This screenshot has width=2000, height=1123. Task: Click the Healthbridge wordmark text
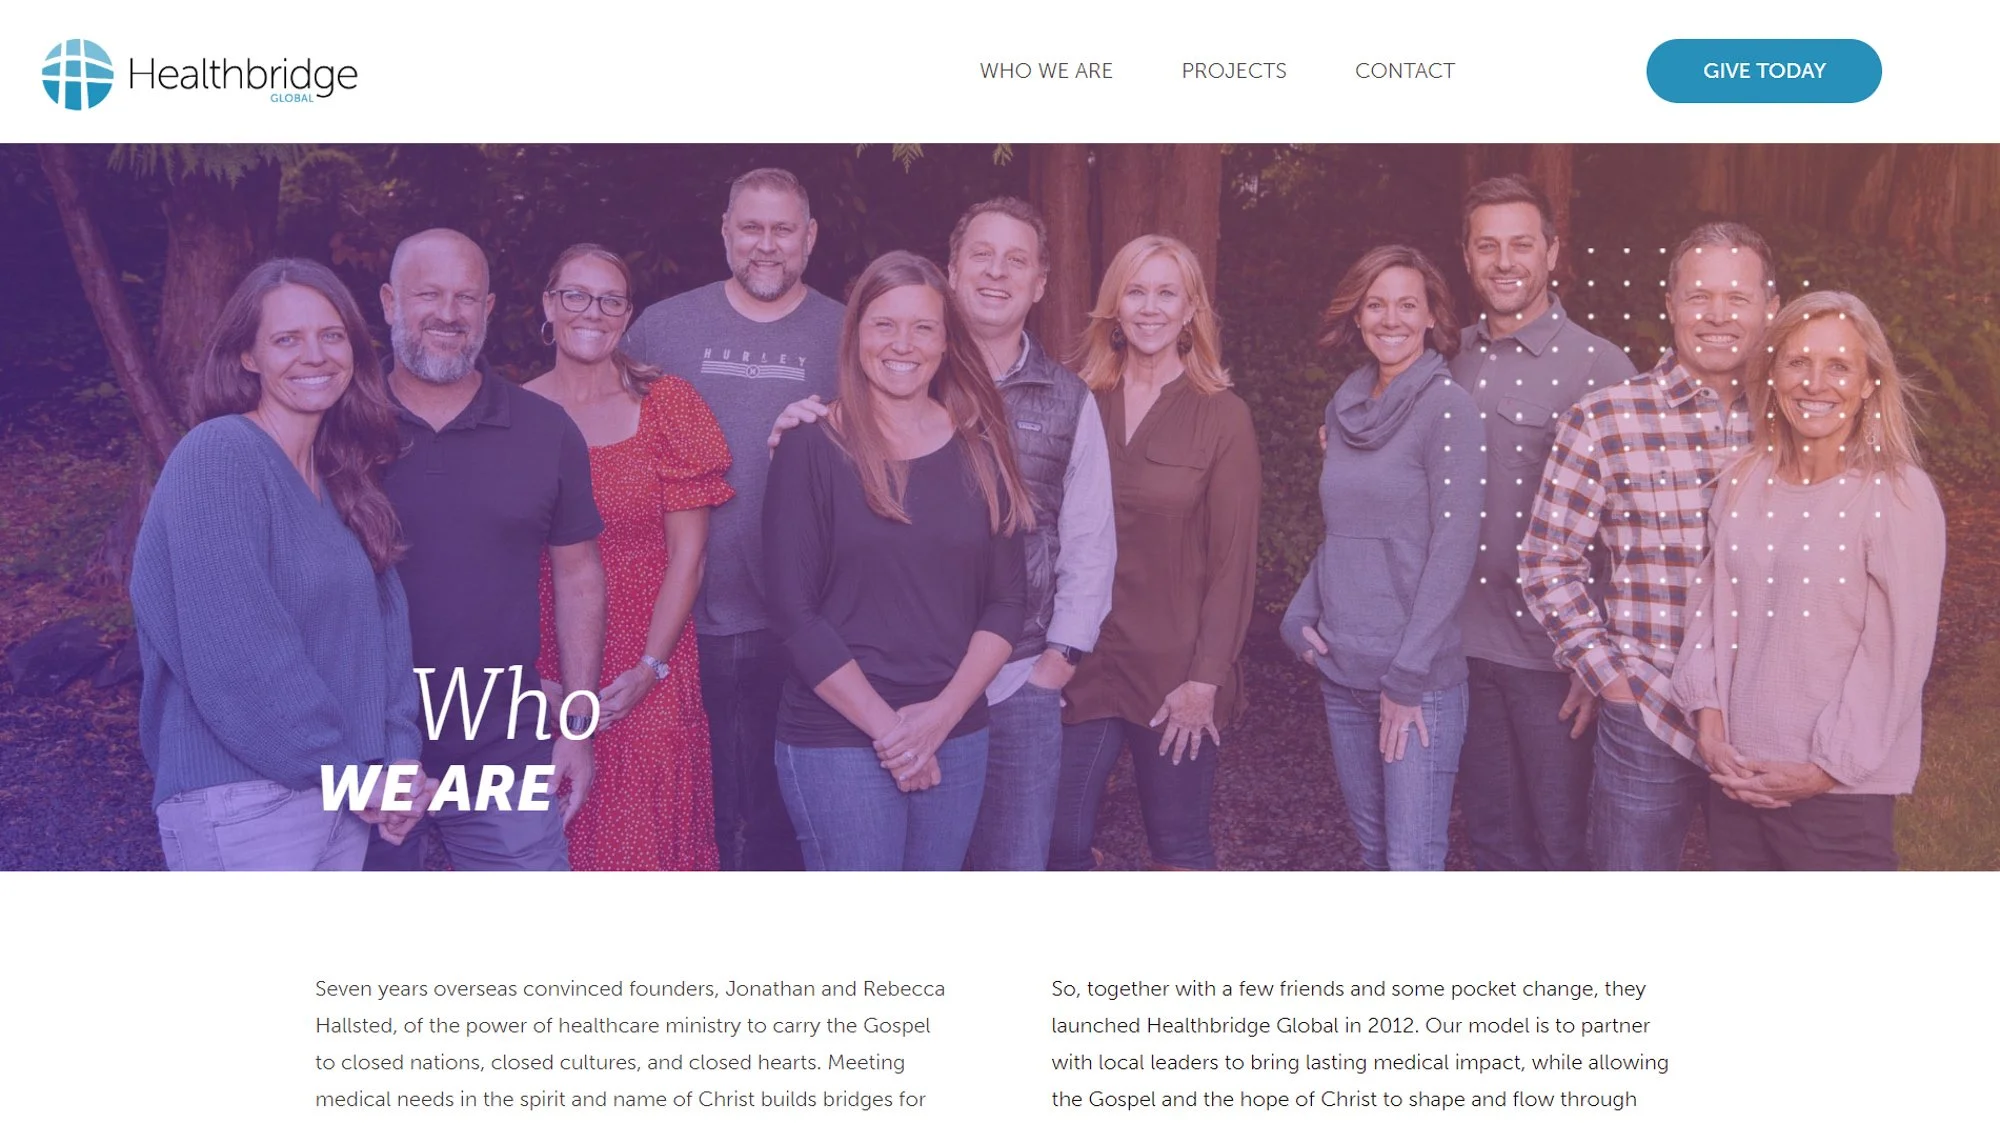[x=242, y=74]
